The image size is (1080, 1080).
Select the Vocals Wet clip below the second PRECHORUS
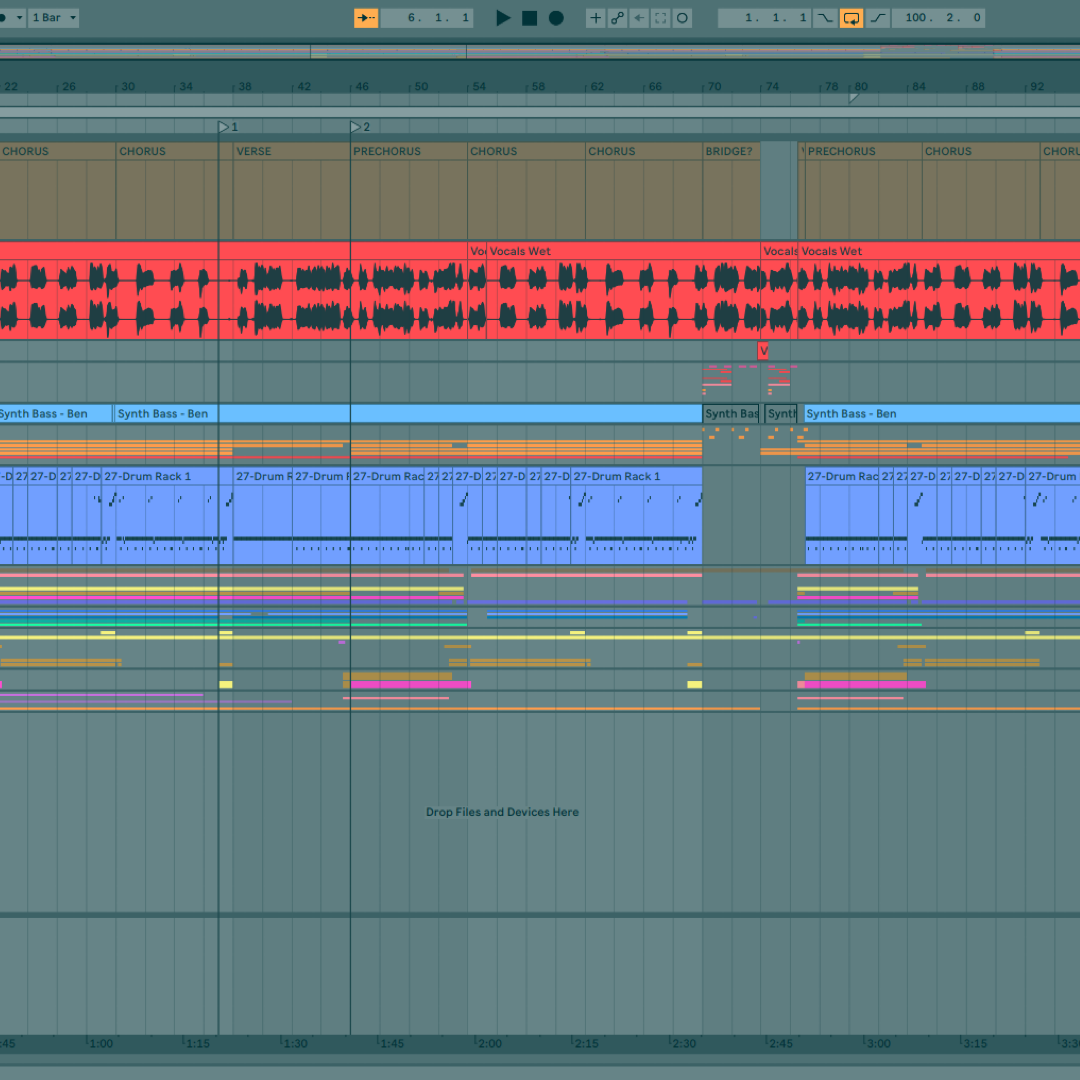(939, 291)
